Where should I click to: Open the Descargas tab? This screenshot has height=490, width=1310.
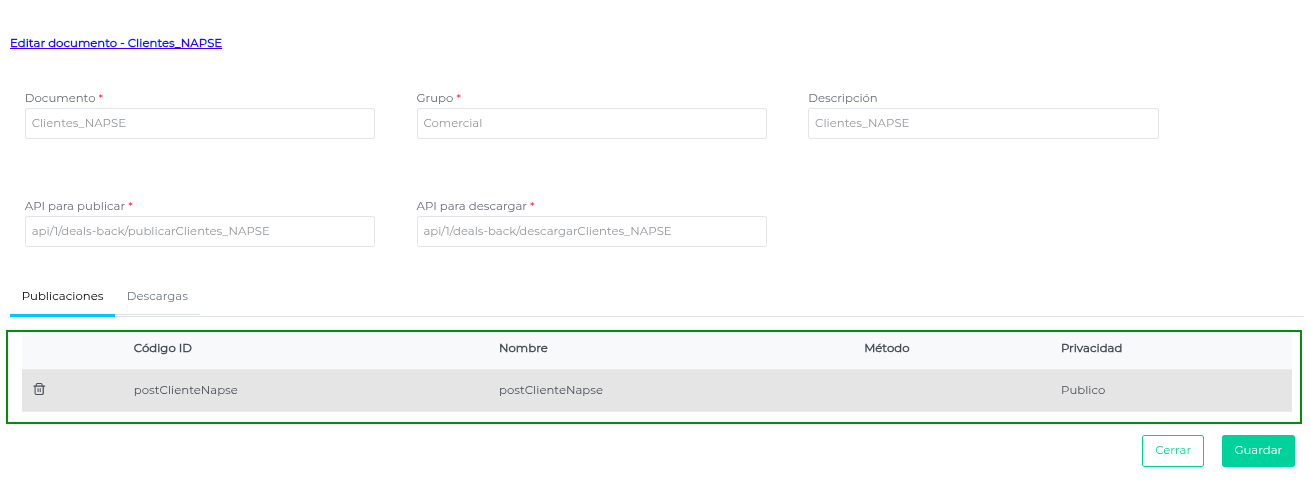pos(157,296)
